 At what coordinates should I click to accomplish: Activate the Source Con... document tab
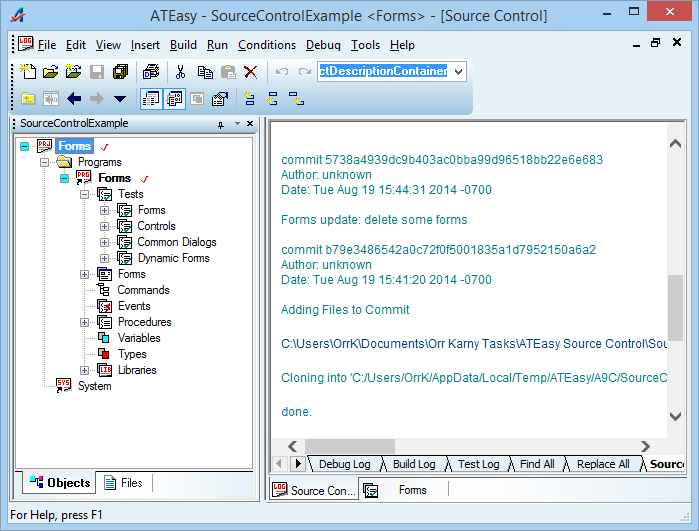point(315,490)
